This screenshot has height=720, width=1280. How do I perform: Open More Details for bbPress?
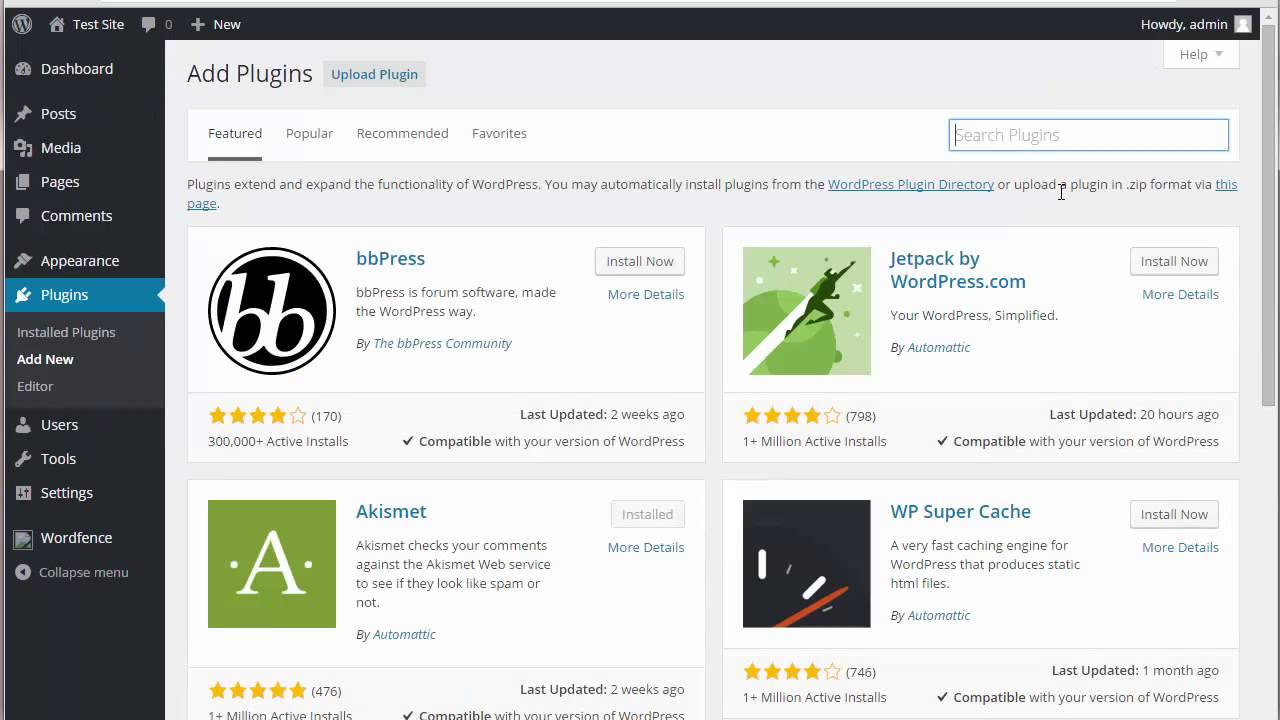tap(646, 294)
